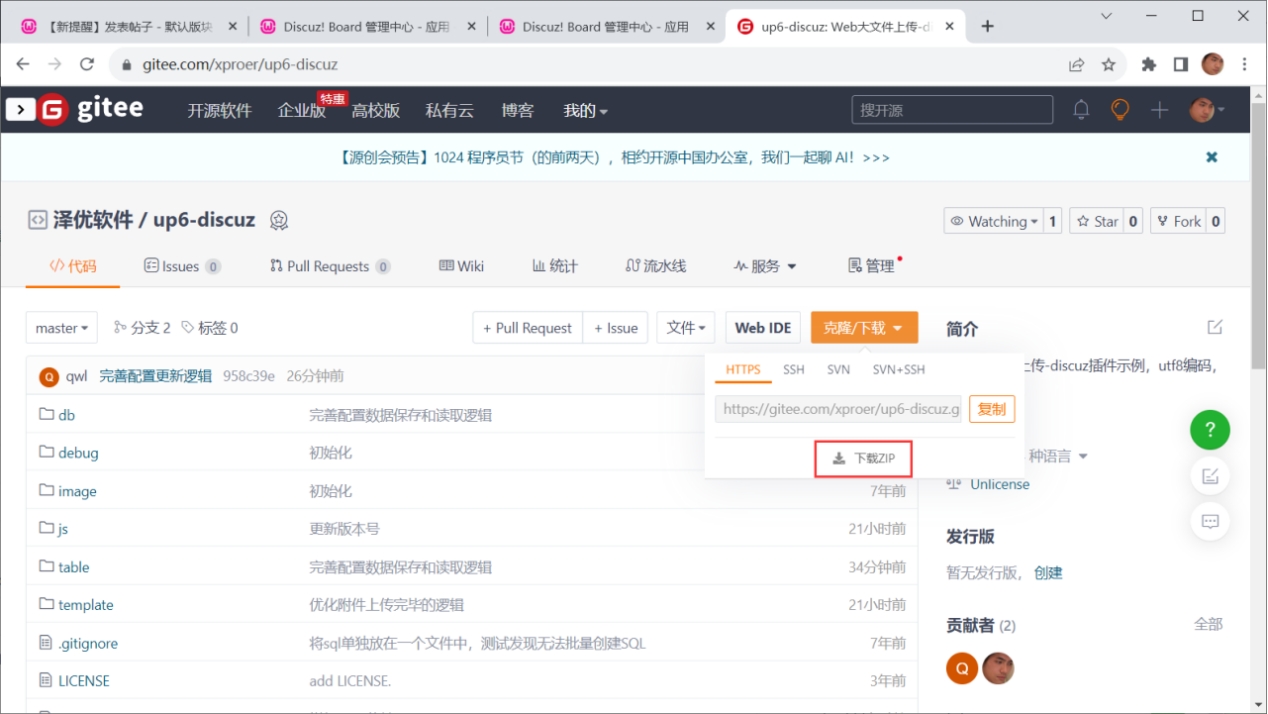
Task: Bookmark this page with the star icon
Action: pyautogui.click(x=1108, y=64)
